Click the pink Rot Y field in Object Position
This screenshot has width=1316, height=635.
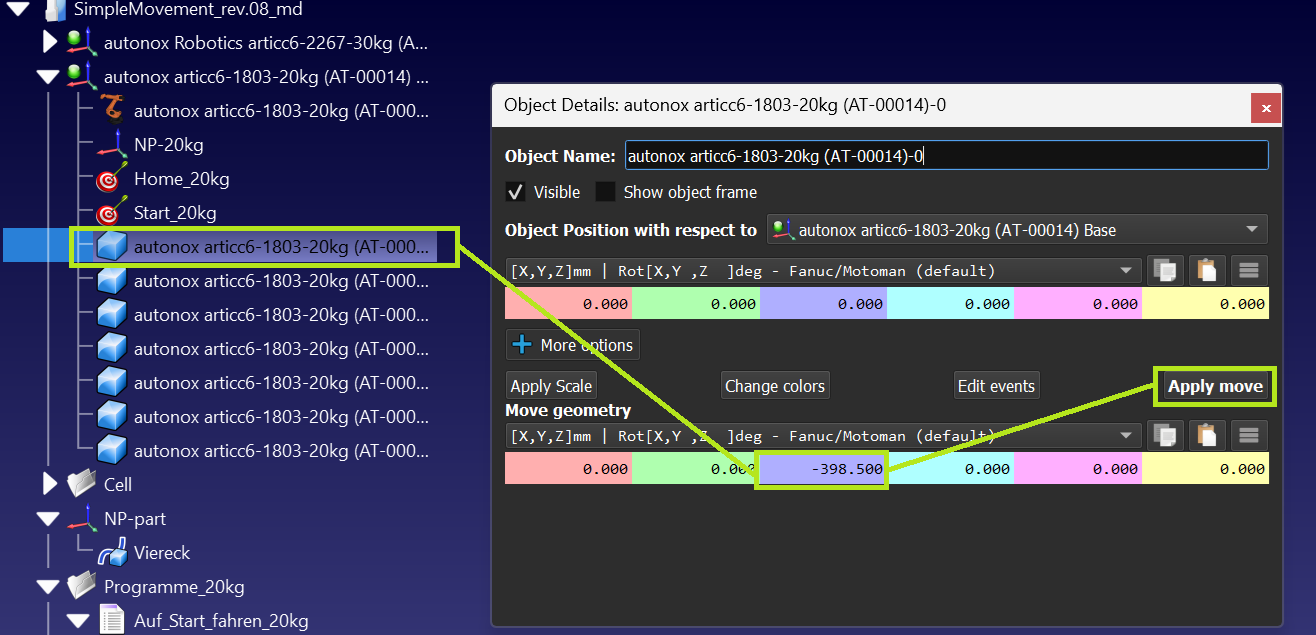coord(1078,304)
